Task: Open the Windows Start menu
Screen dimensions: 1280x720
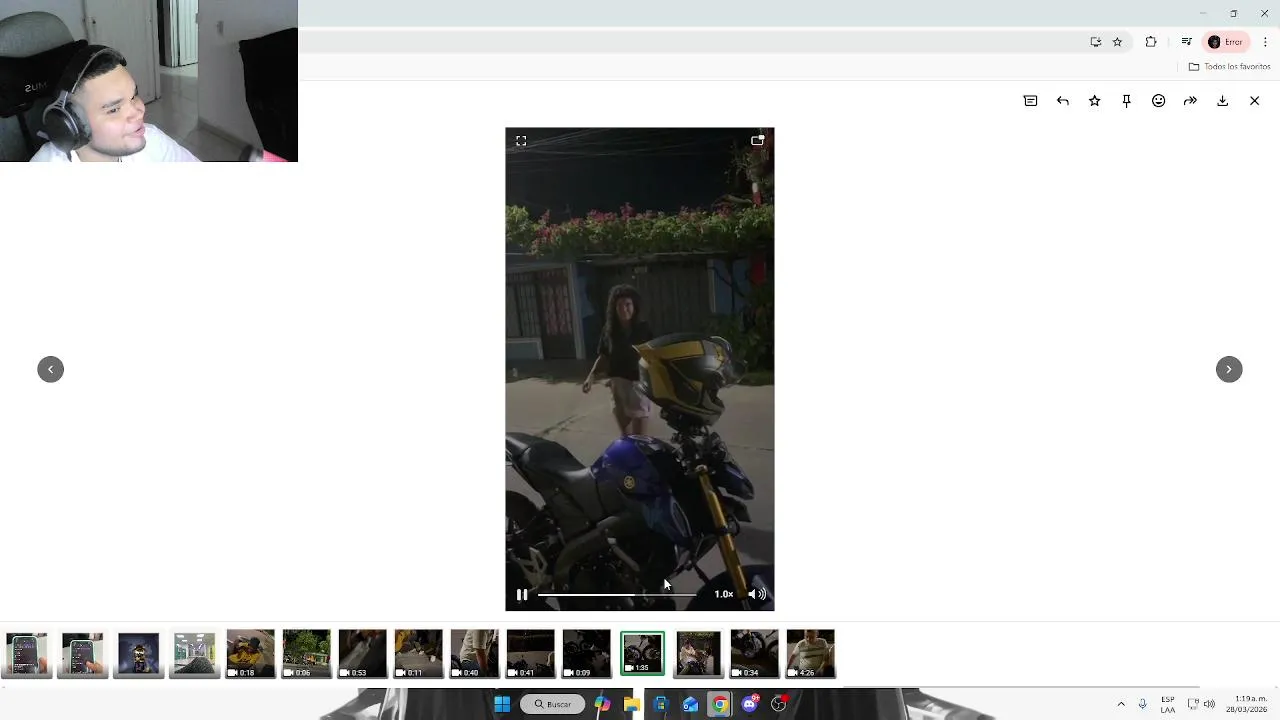Action: 502,704
